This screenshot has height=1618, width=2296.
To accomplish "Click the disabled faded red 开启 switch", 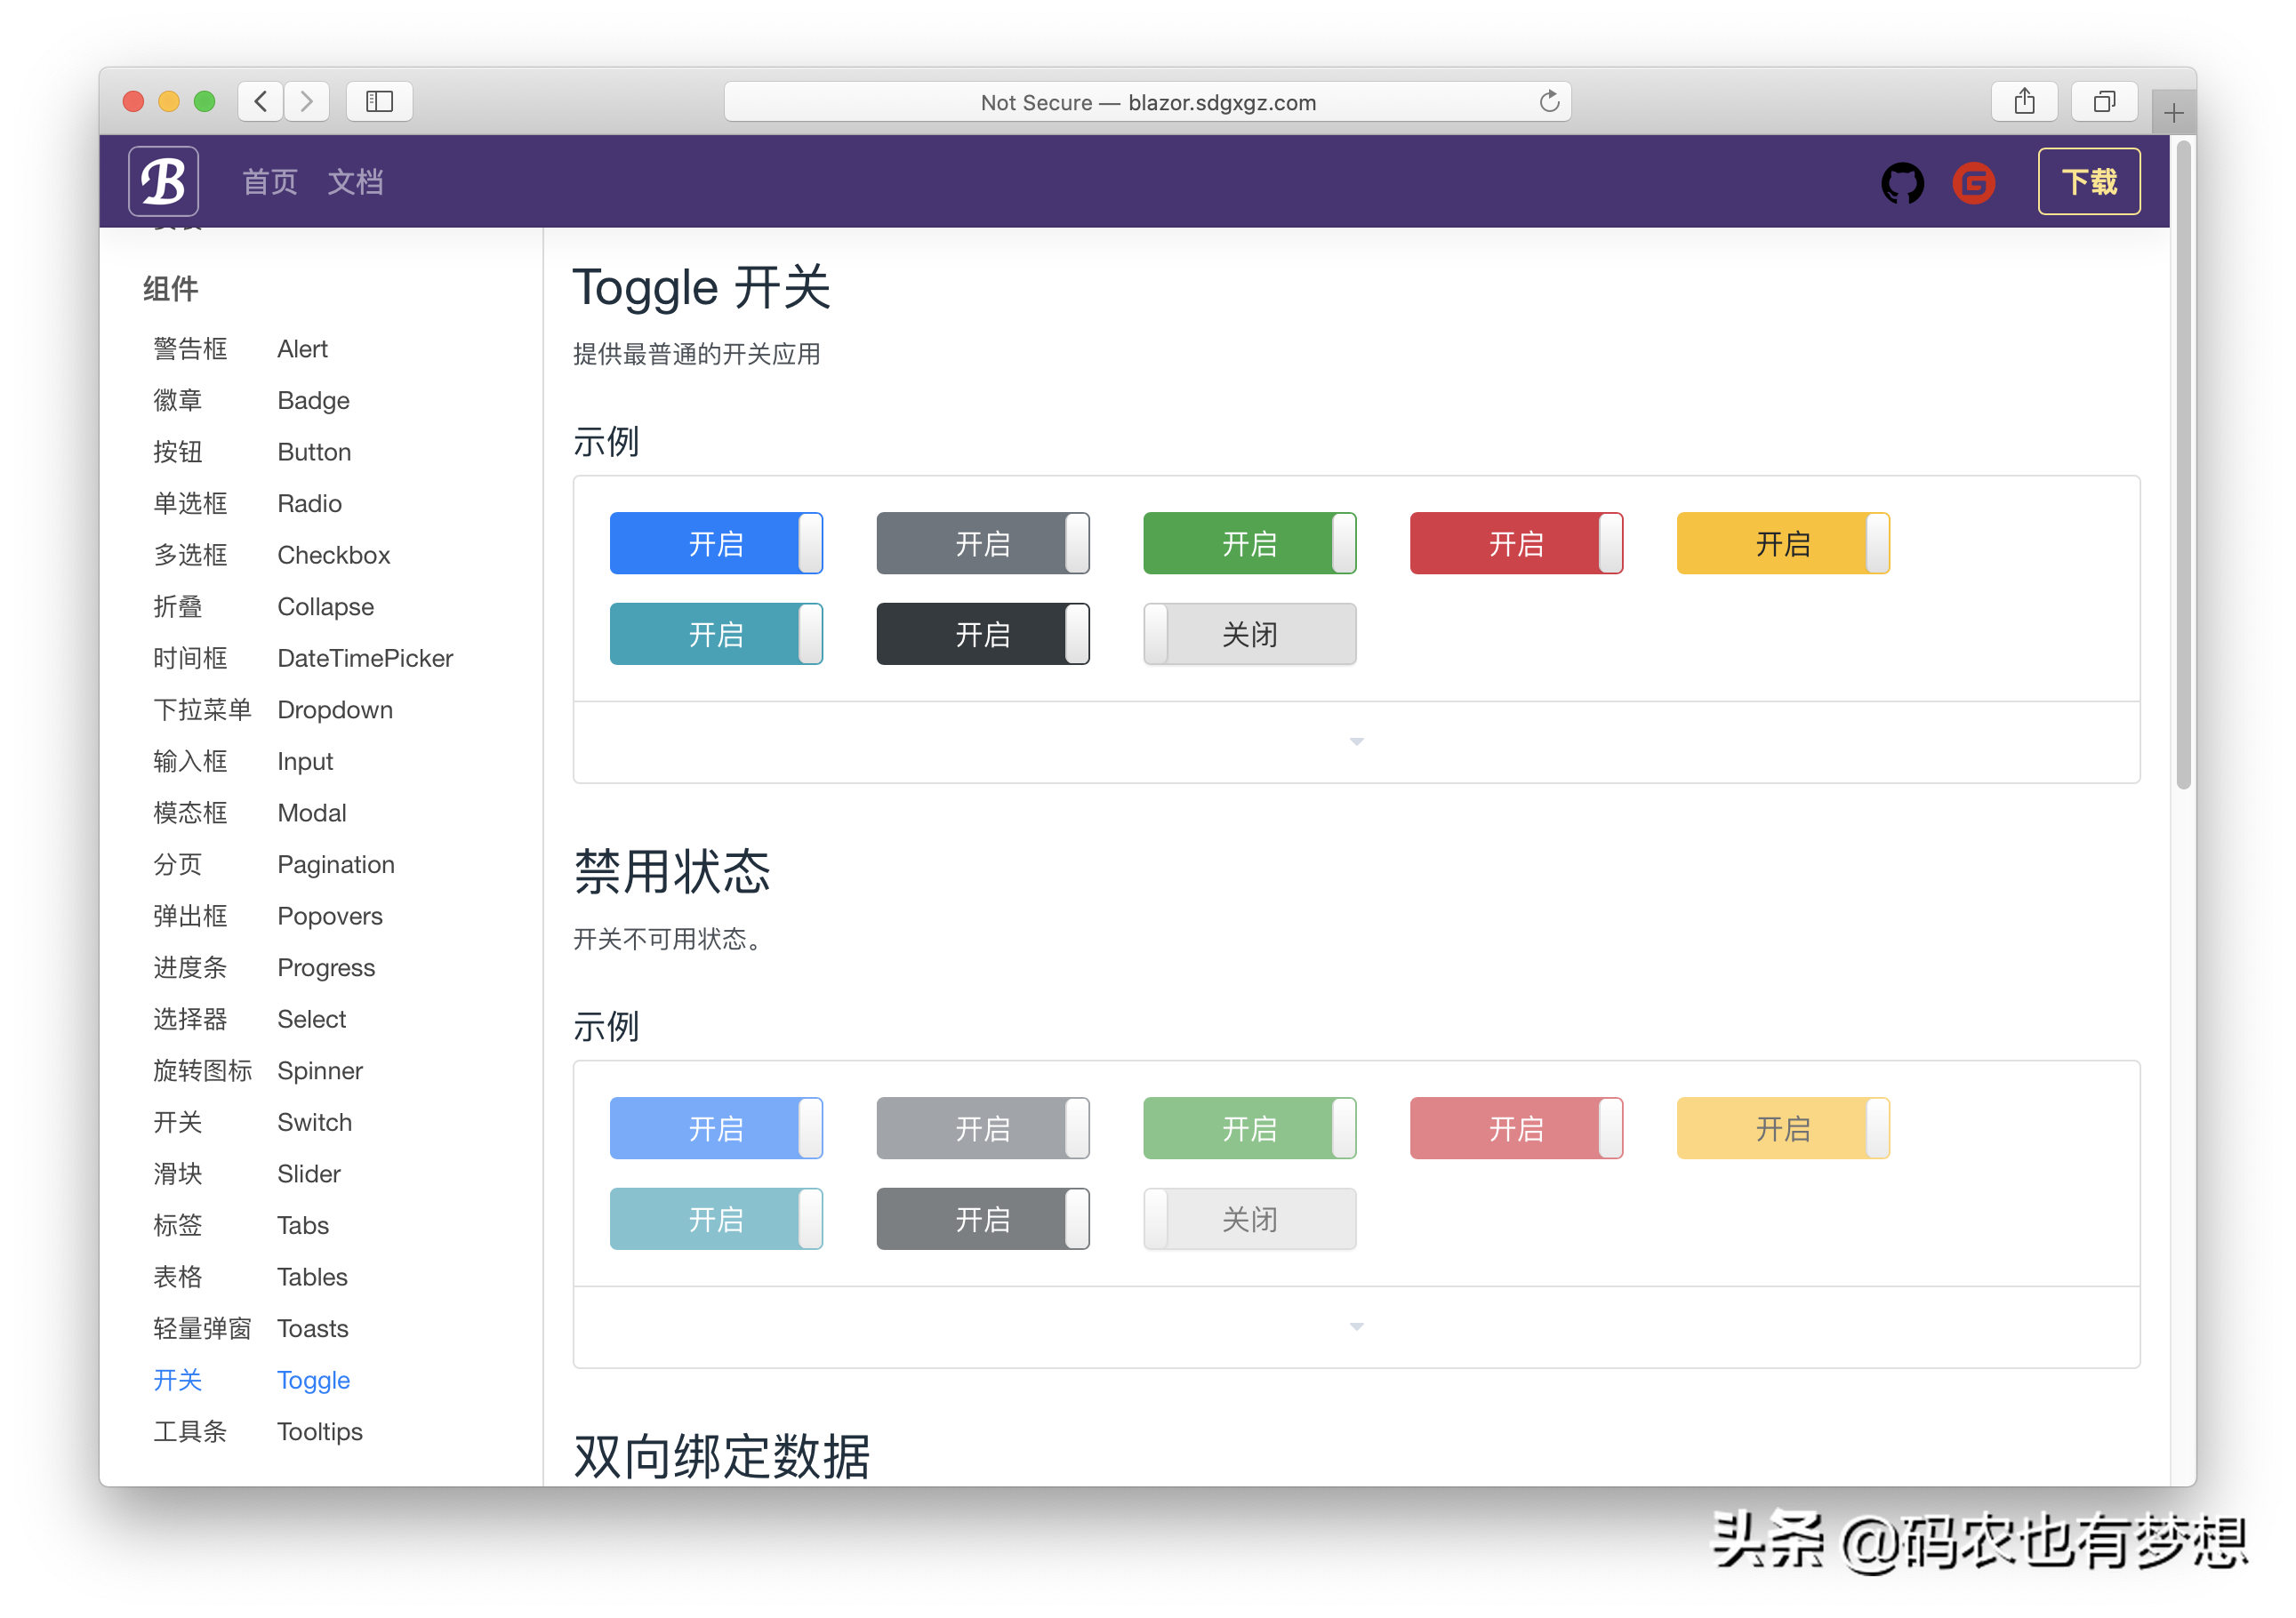I will click(x=1516, y=1128).
